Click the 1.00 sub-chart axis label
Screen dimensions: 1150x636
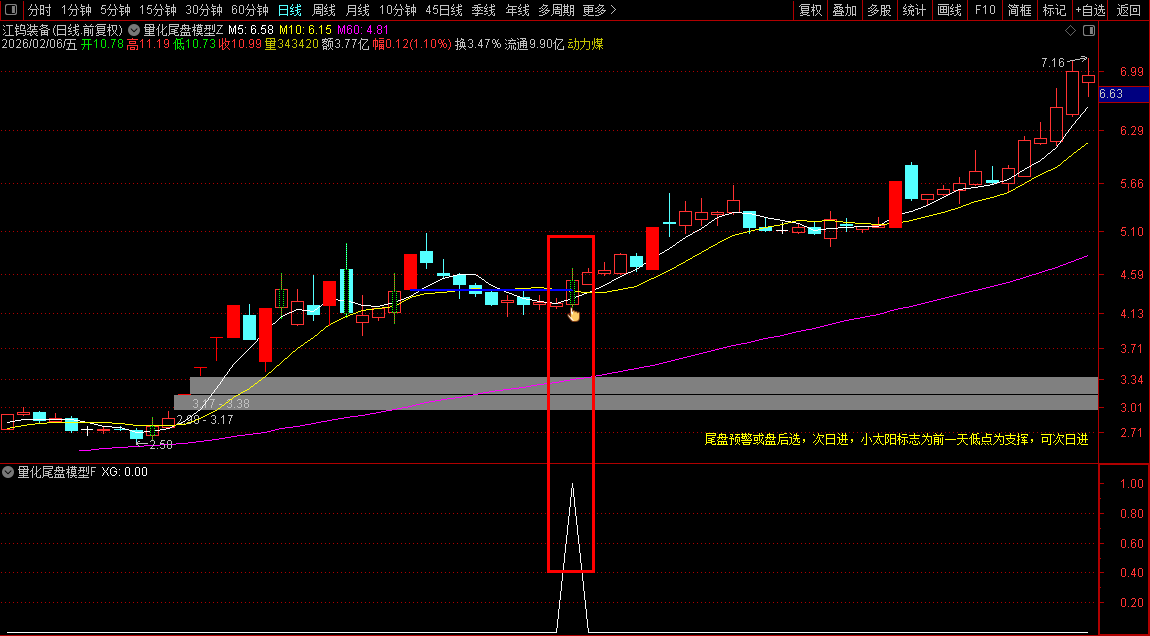coord(1132,483)
